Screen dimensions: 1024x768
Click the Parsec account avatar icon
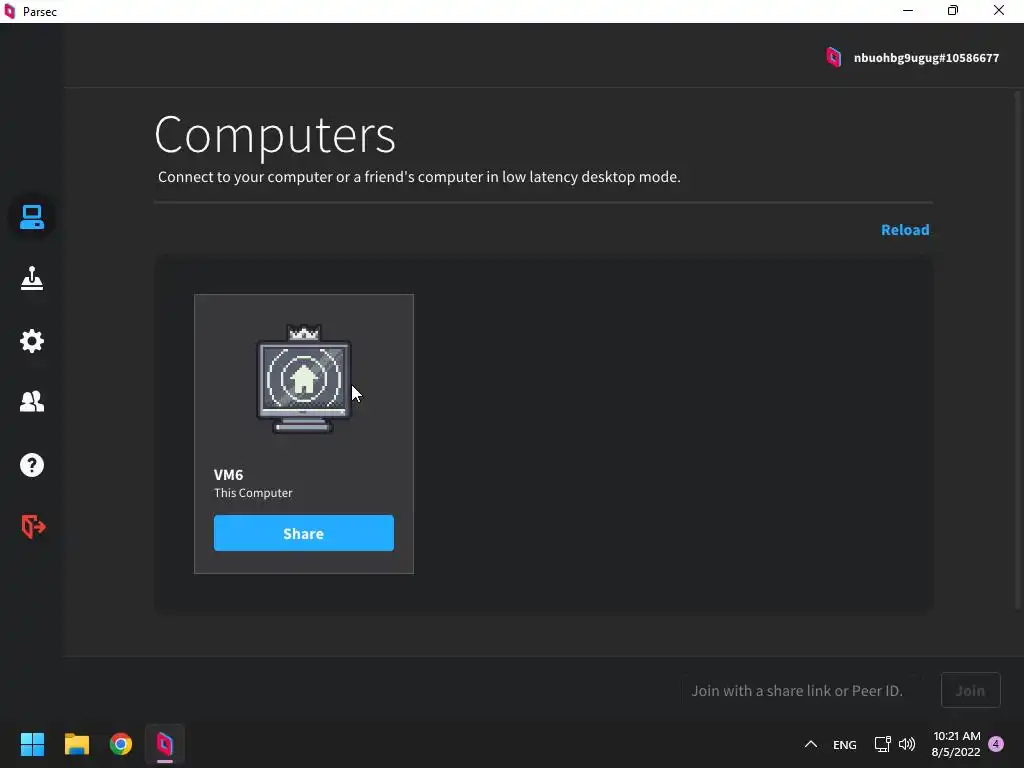[833, 57]
